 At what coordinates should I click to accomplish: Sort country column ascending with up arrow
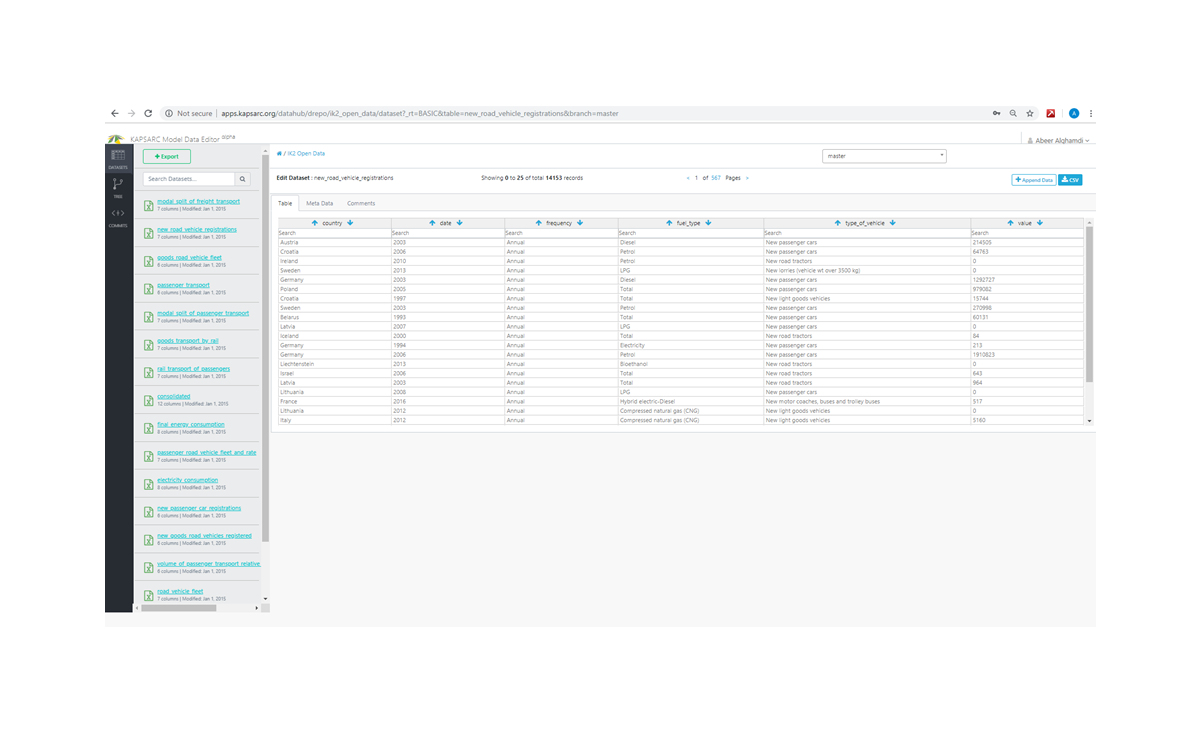(315, 223)
